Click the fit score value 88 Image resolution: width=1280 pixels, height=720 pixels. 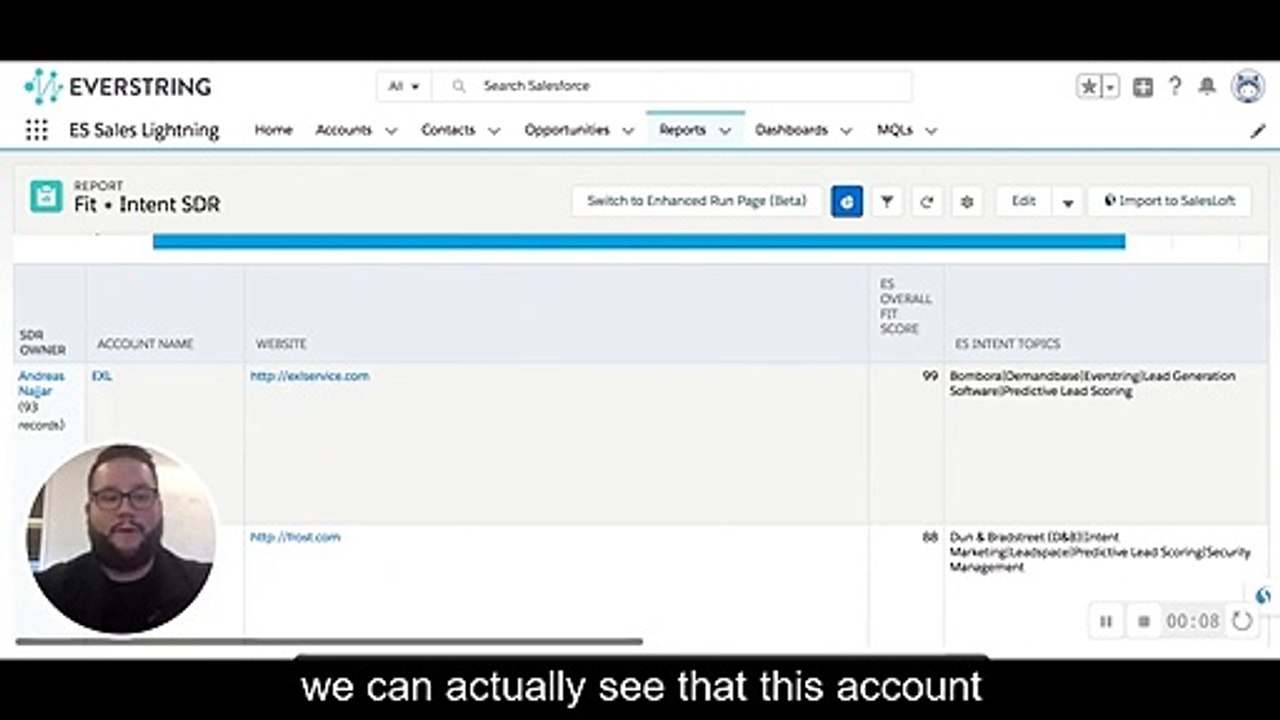(x=930, y=537)
